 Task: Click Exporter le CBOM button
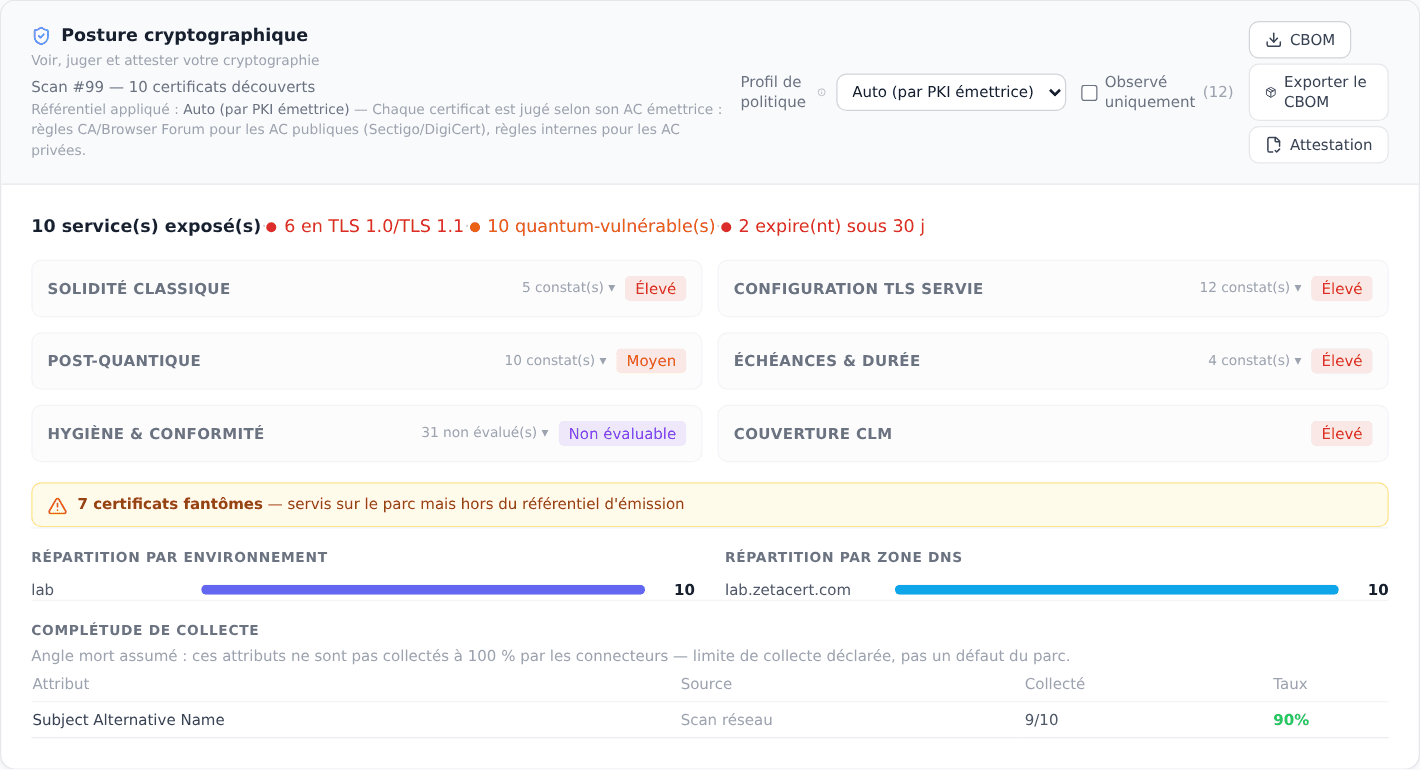coord(1318,92)
